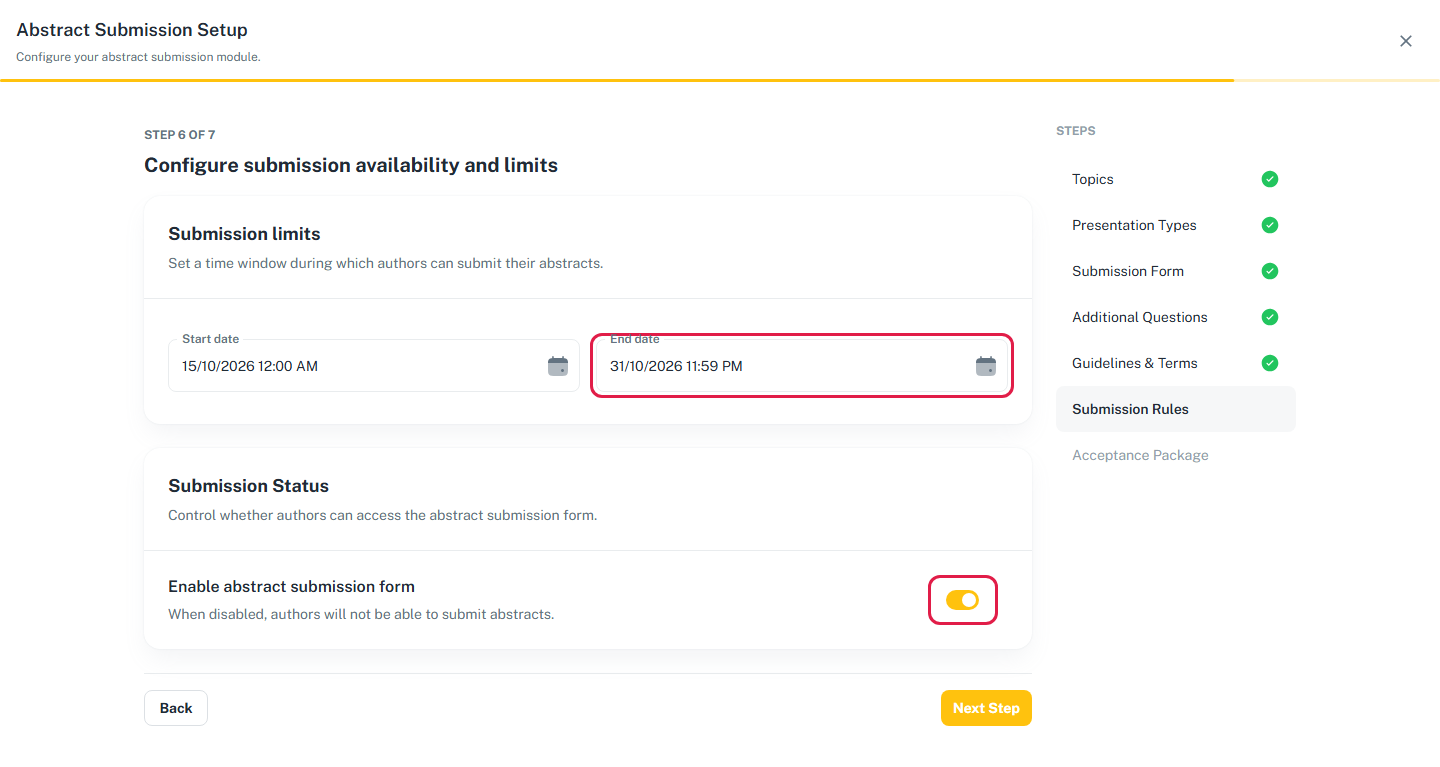Screen dimensions: 1440x767
Task: Toggle the Enable abstract submission form switch
Action: click(962, 600)
